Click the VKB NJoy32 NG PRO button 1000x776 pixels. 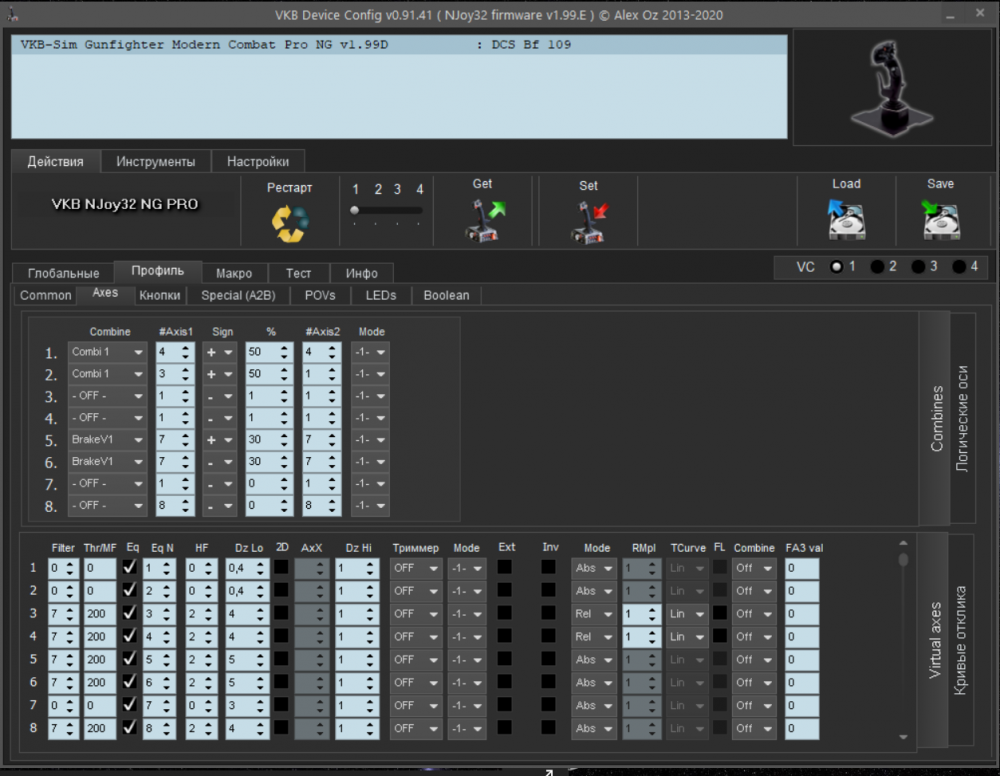click(x=125, y=204)
